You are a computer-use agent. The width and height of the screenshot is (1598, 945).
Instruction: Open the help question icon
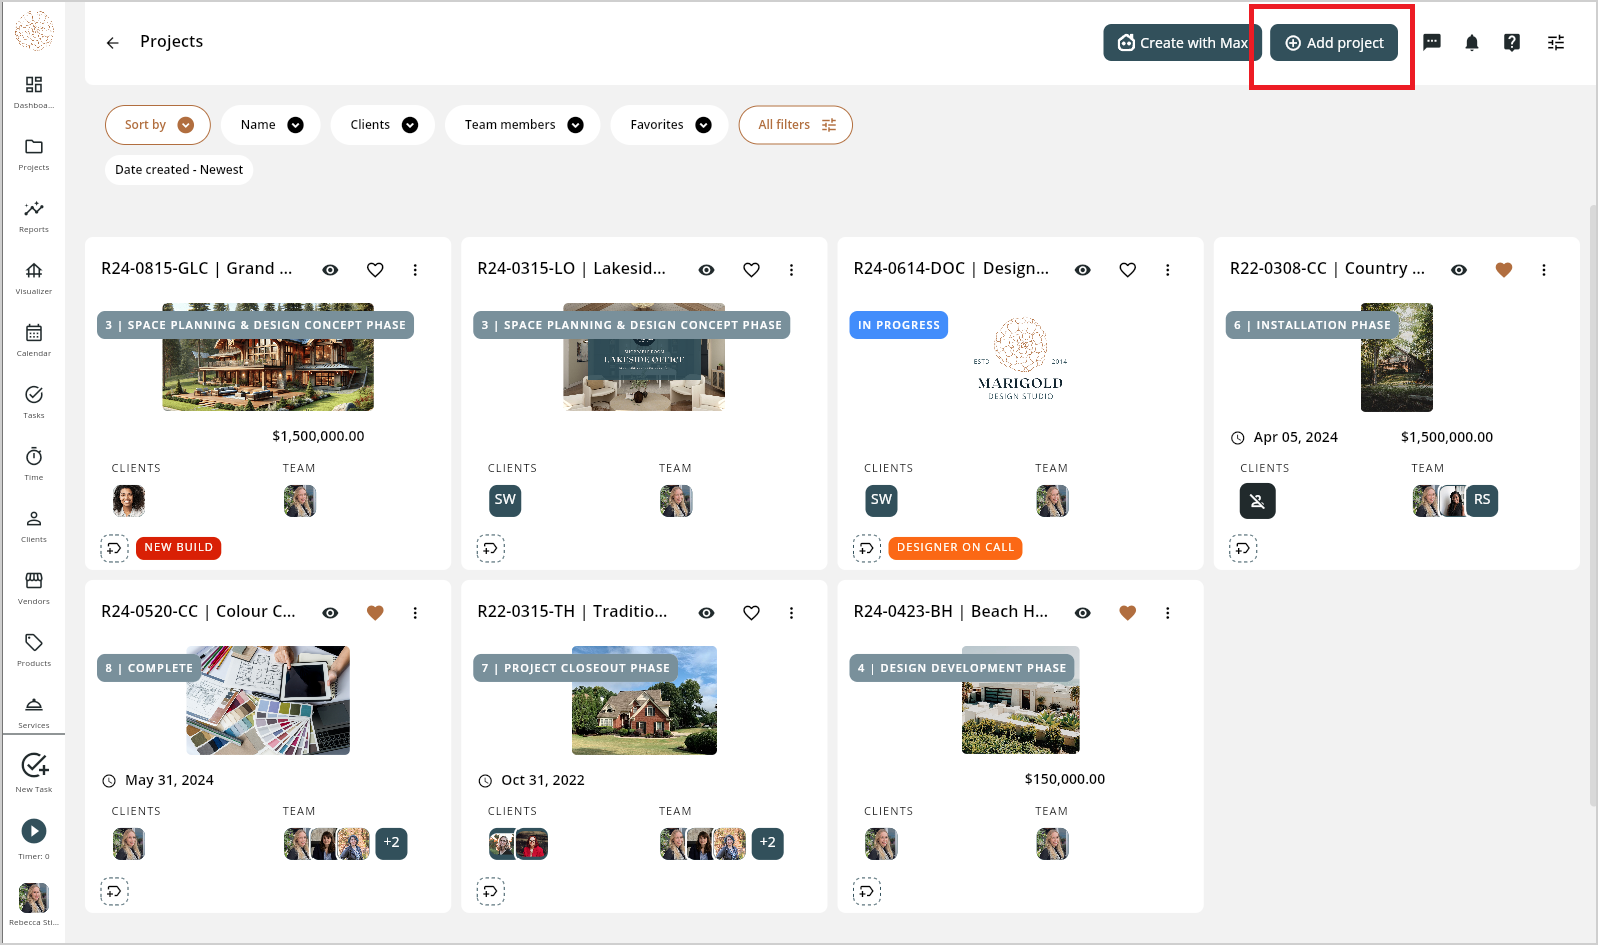click(x=1512, y=42)
